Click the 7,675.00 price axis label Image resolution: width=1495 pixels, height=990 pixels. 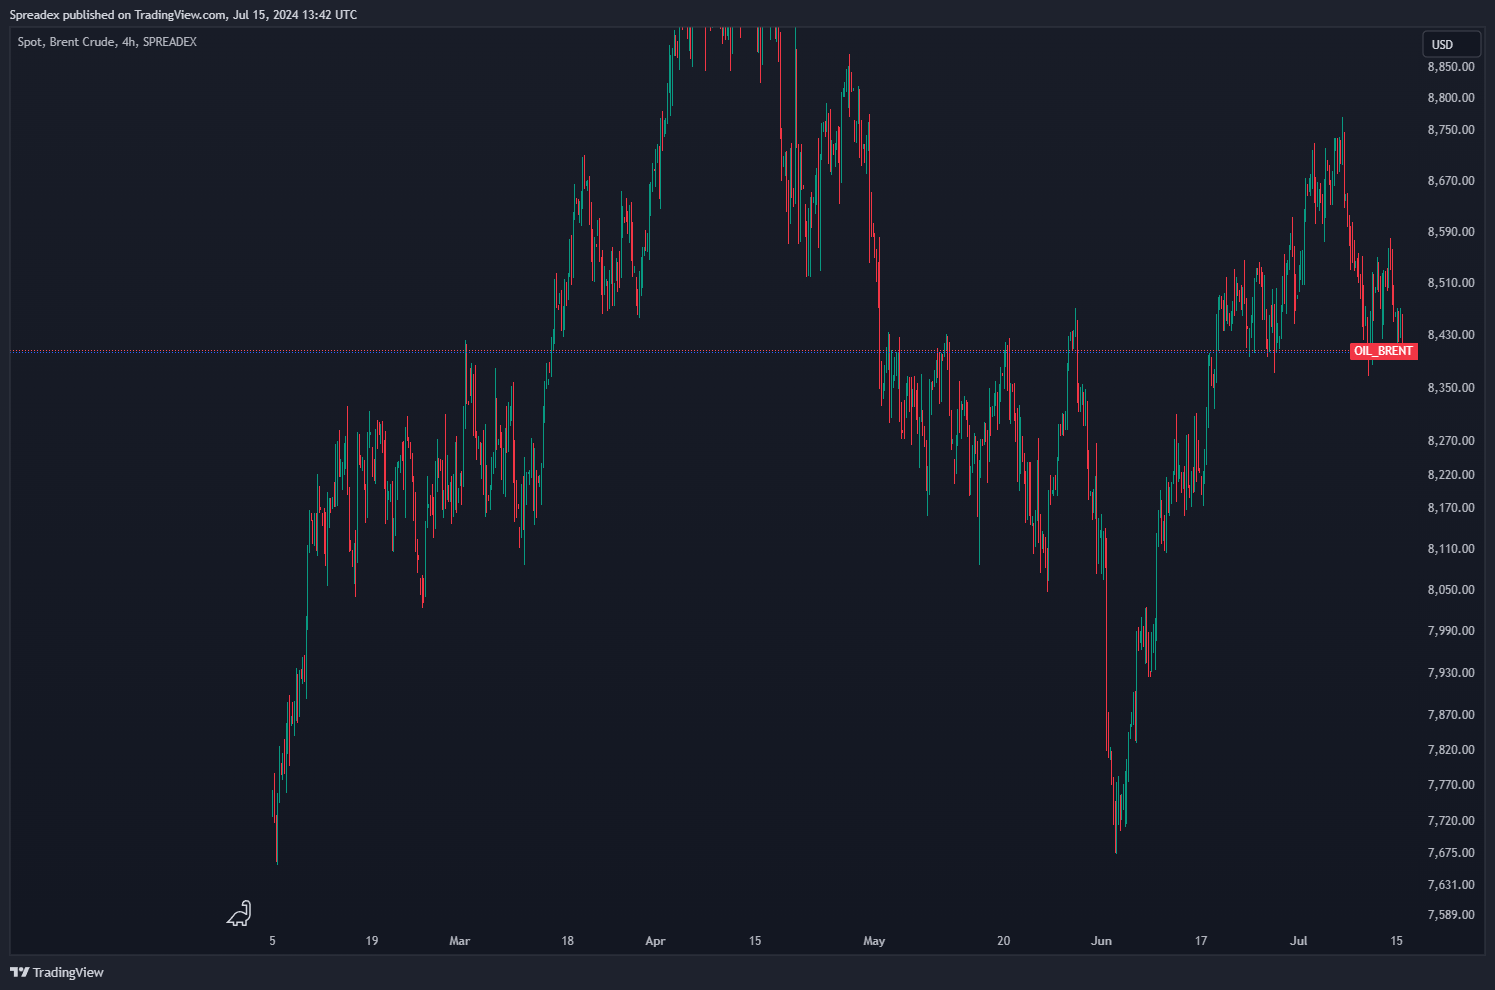click(1451, 853)
